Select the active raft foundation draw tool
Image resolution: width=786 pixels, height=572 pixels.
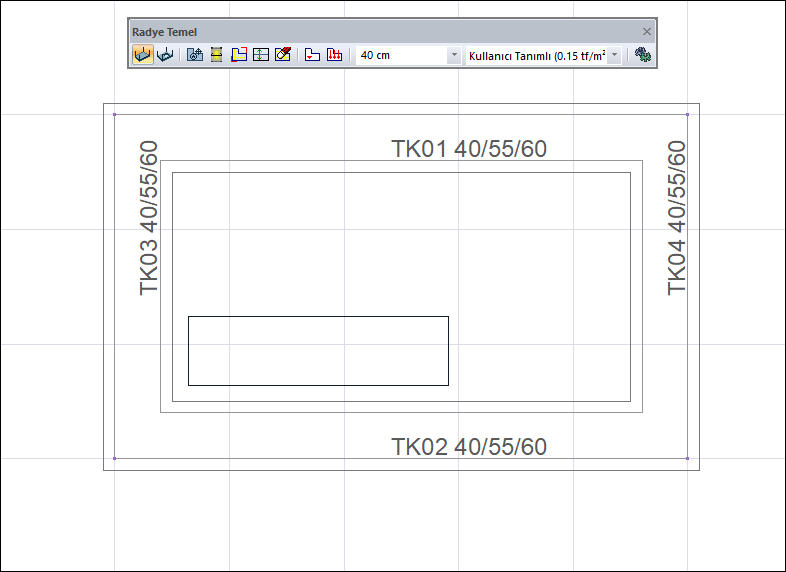coord(143,55)
